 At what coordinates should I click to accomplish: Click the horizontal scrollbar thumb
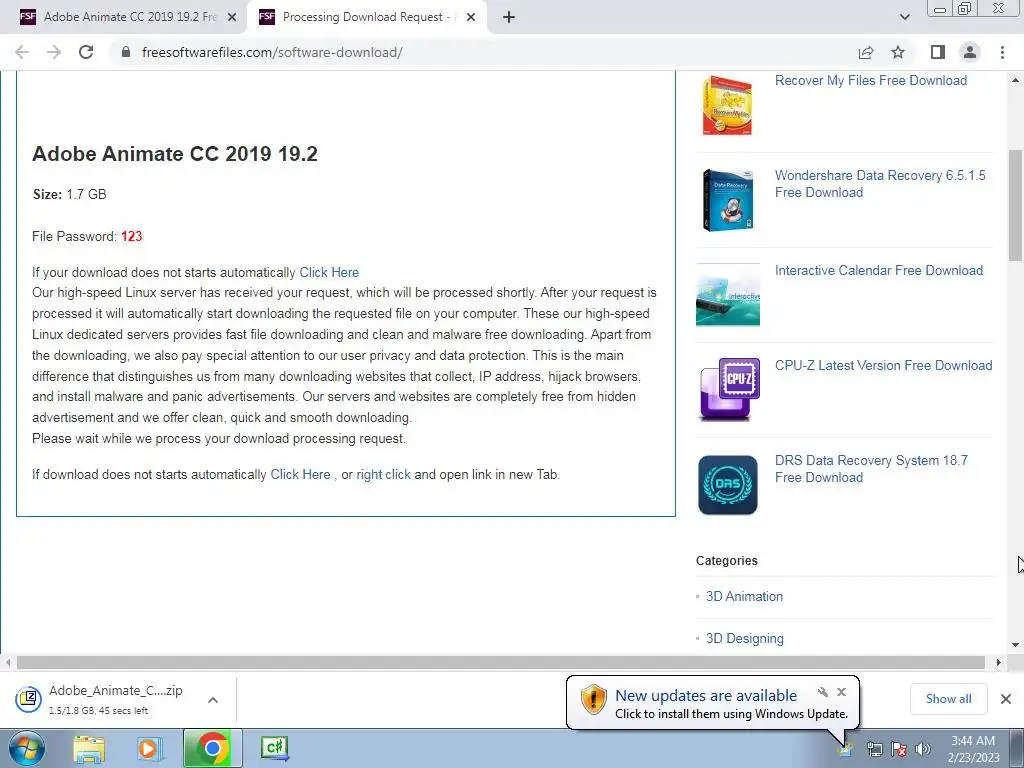coord(501,663)
